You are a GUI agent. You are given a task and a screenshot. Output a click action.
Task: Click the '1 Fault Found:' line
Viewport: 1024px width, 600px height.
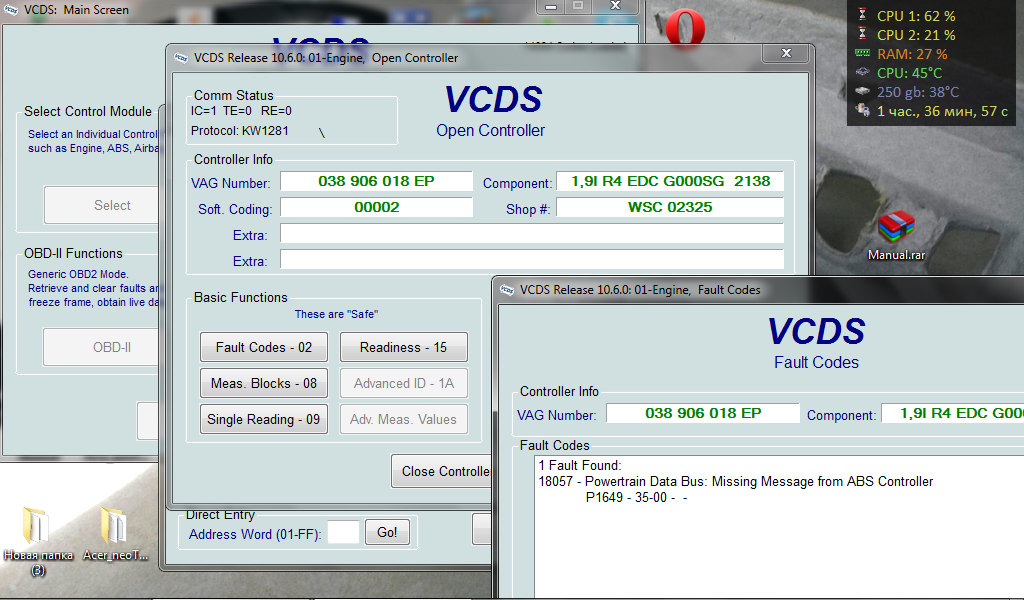[580, 466]
